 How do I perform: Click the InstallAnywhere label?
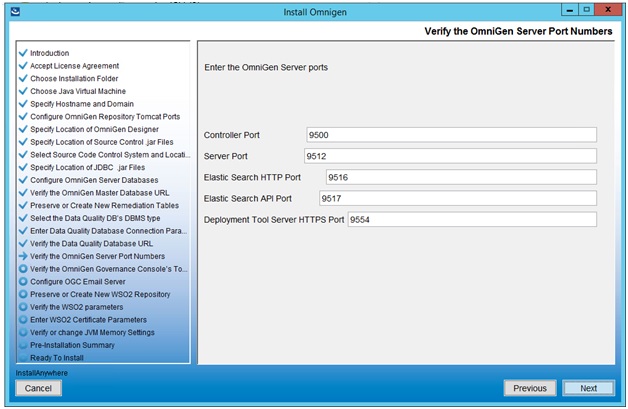coord(42,373)
